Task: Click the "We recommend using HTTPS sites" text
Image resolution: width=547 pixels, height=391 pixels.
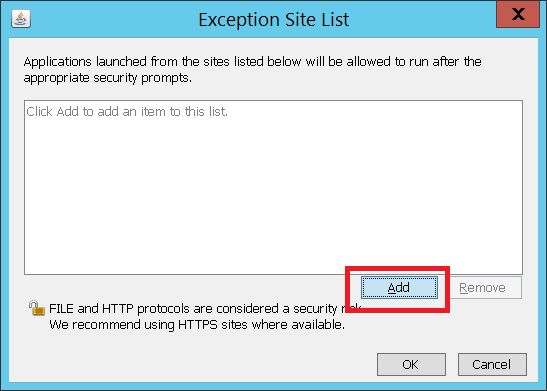Action: tap(197, 325)
